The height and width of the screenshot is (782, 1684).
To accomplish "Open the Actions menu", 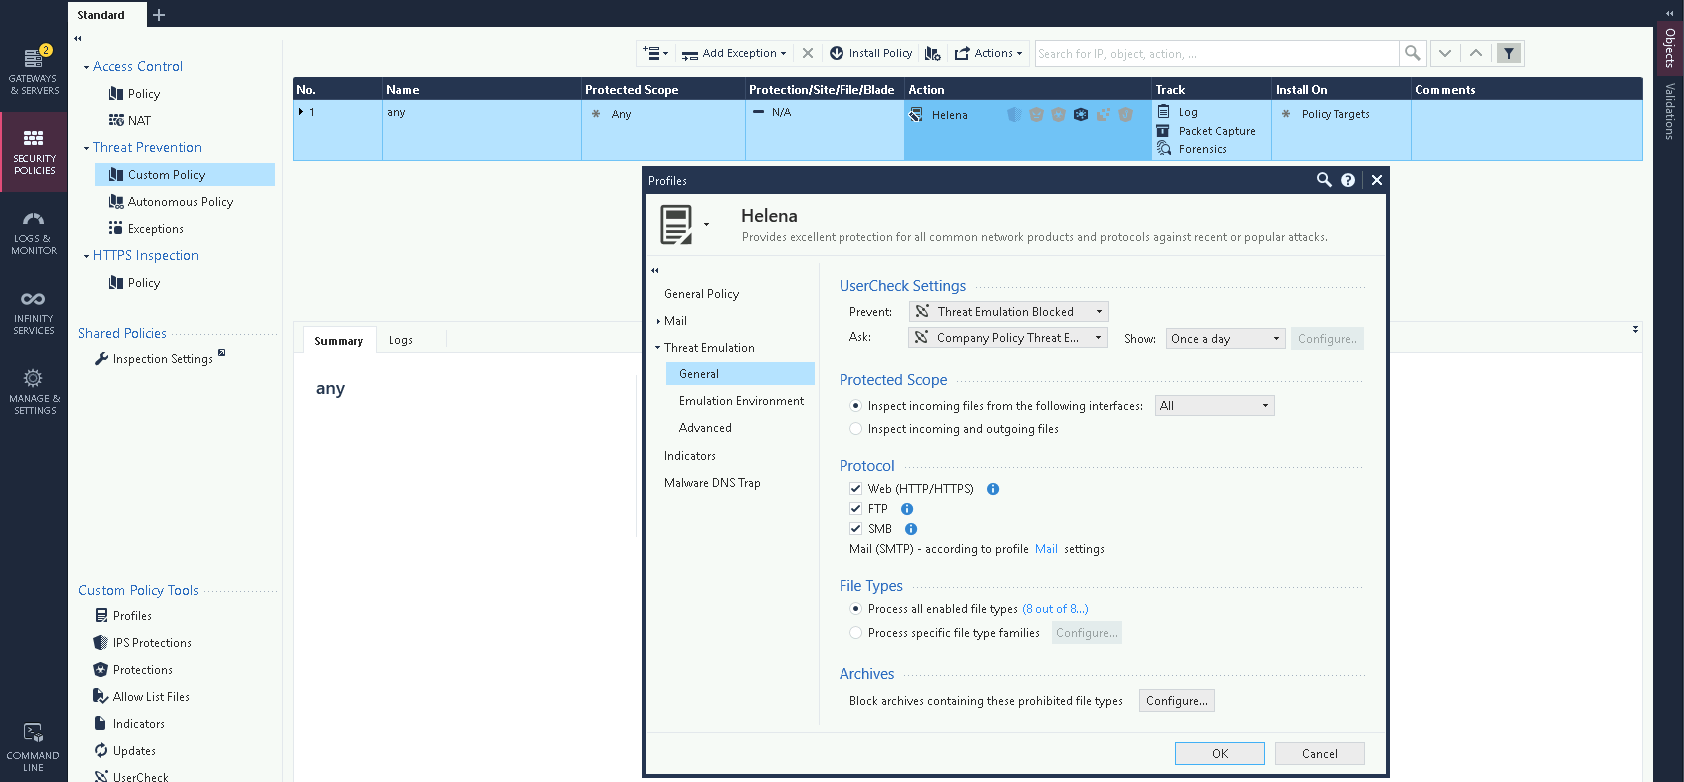I will coord(988,53).
